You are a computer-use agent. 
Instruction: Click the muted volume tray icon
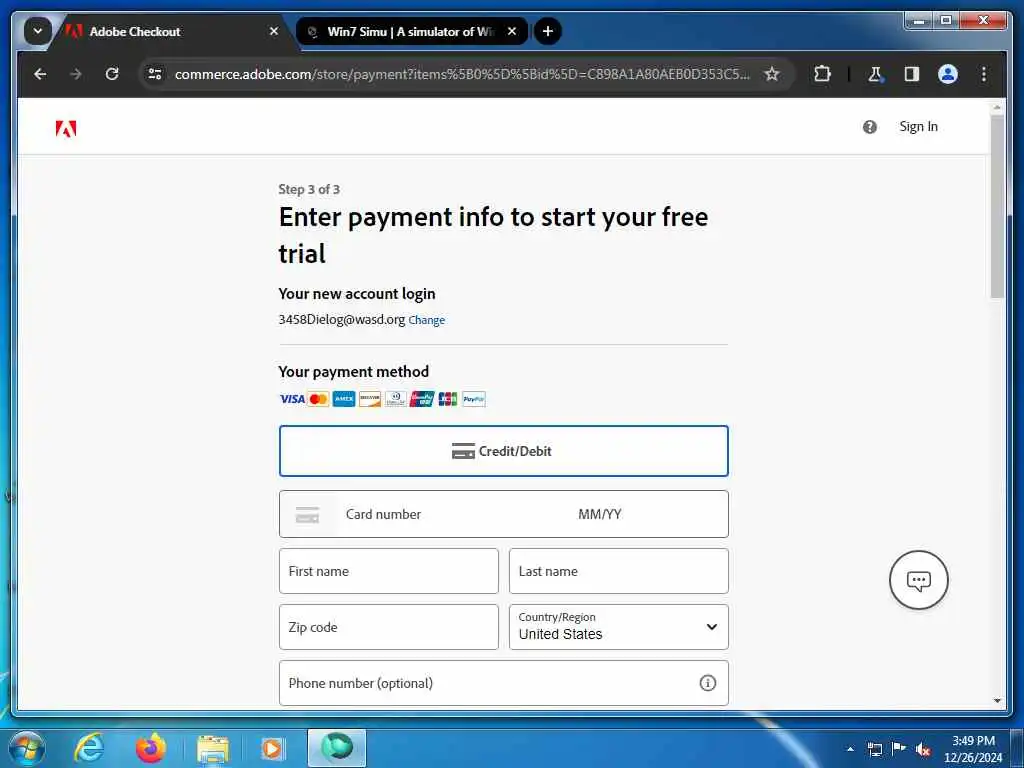(x=922, y=749)
